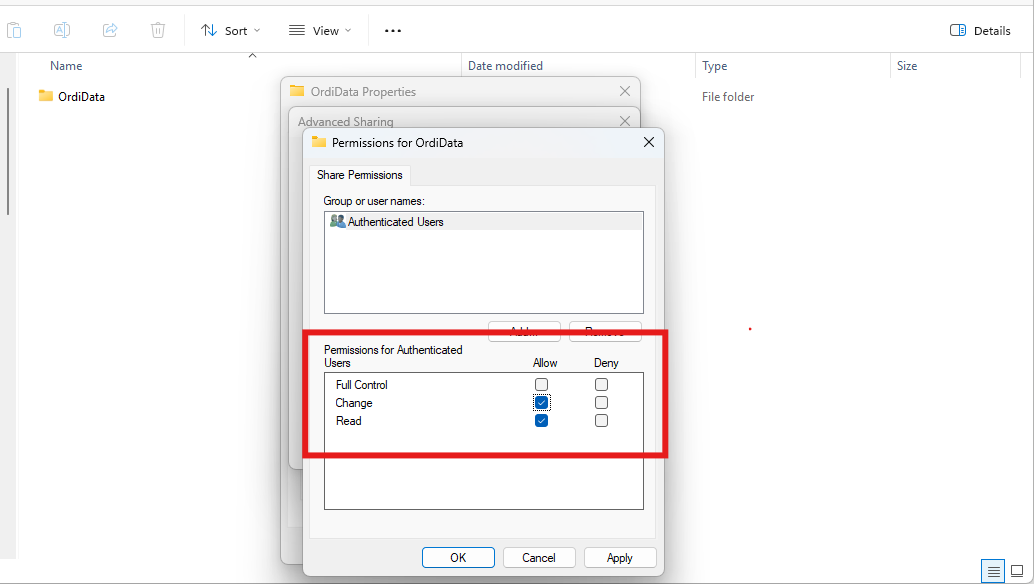Switch to details list view icon
This screenshot has height=584, width=1034.
(993, 571)
